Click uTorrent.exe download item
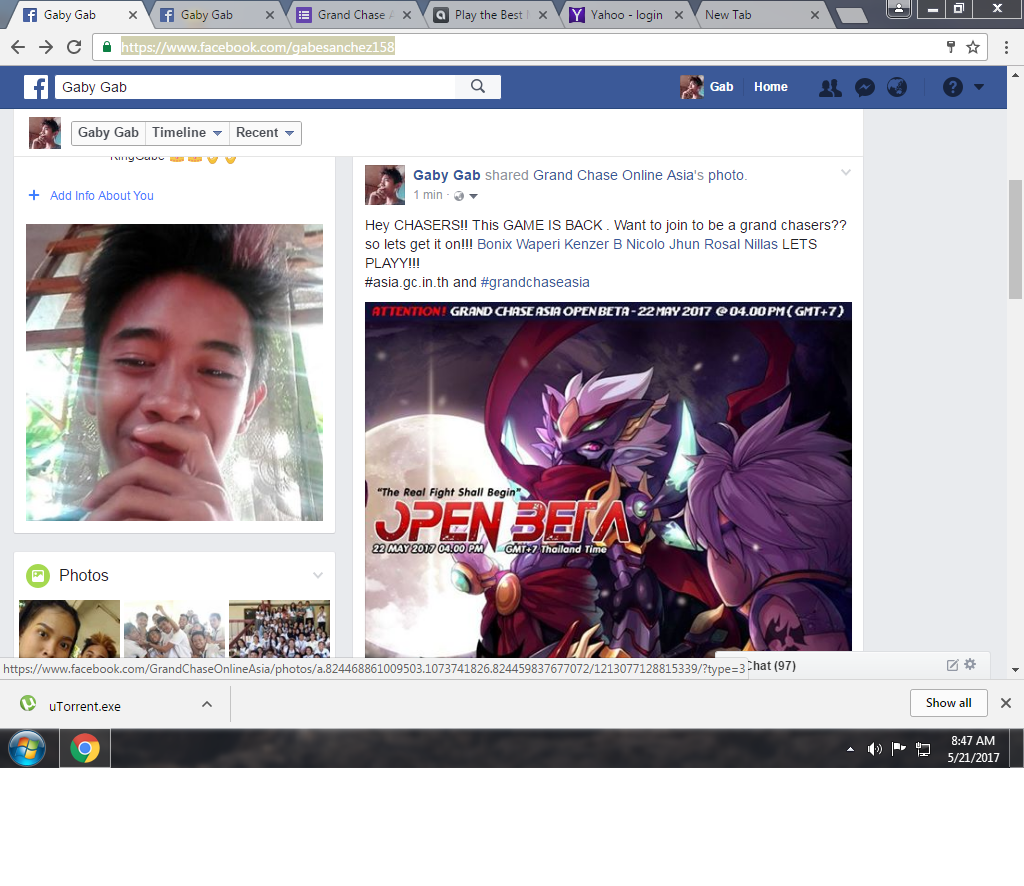 click(85, 705)
